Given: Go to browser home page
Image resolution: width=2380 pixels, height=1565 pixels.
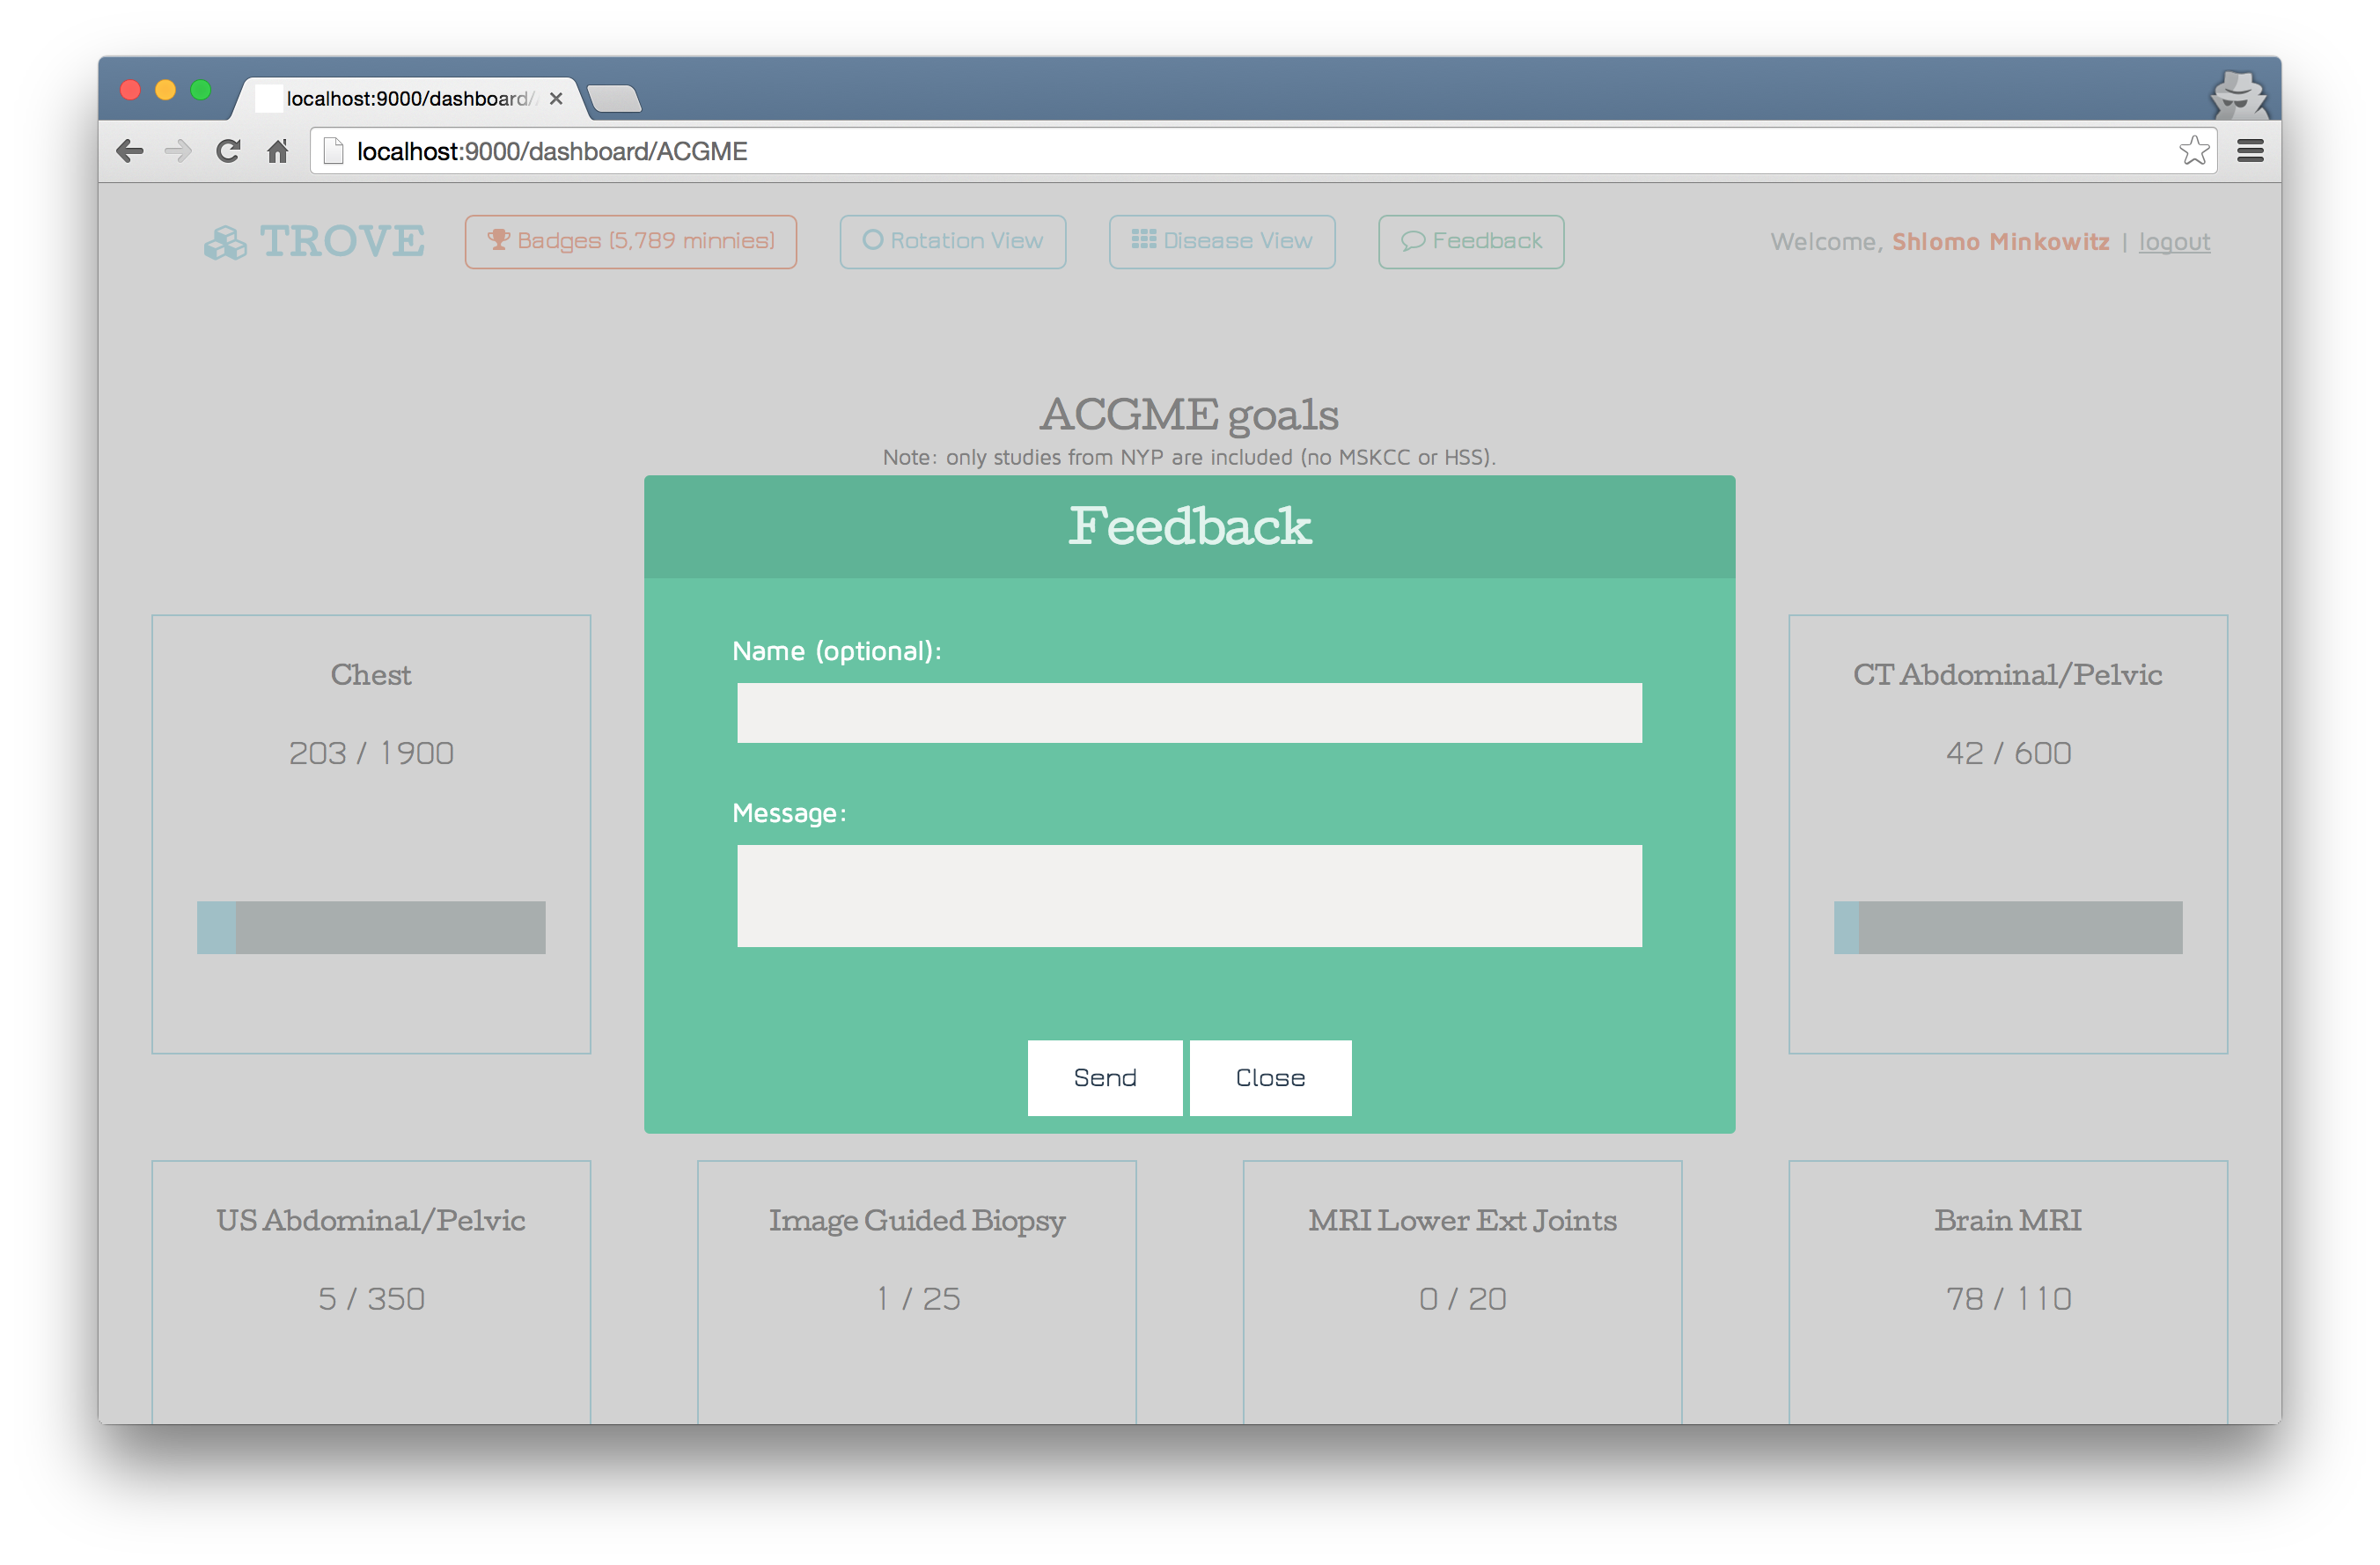Looking at the screenshot, I should tap(277, 151).
